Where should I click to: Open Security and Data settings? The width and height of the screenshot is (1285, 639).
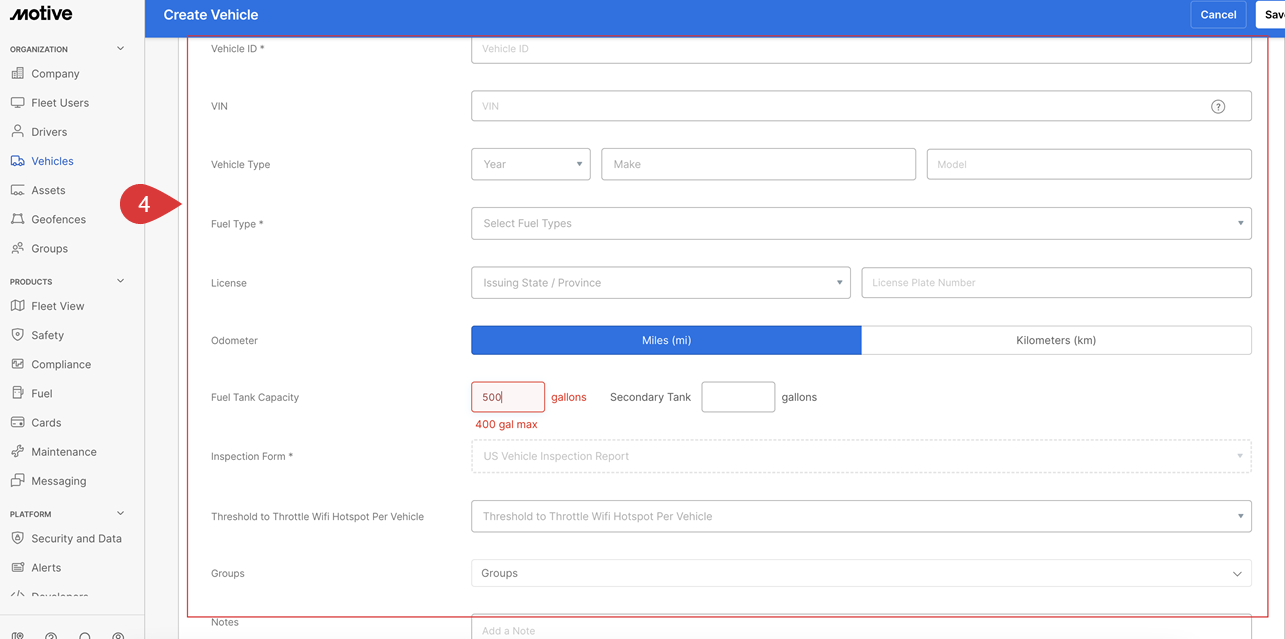(x=76, y=538)
